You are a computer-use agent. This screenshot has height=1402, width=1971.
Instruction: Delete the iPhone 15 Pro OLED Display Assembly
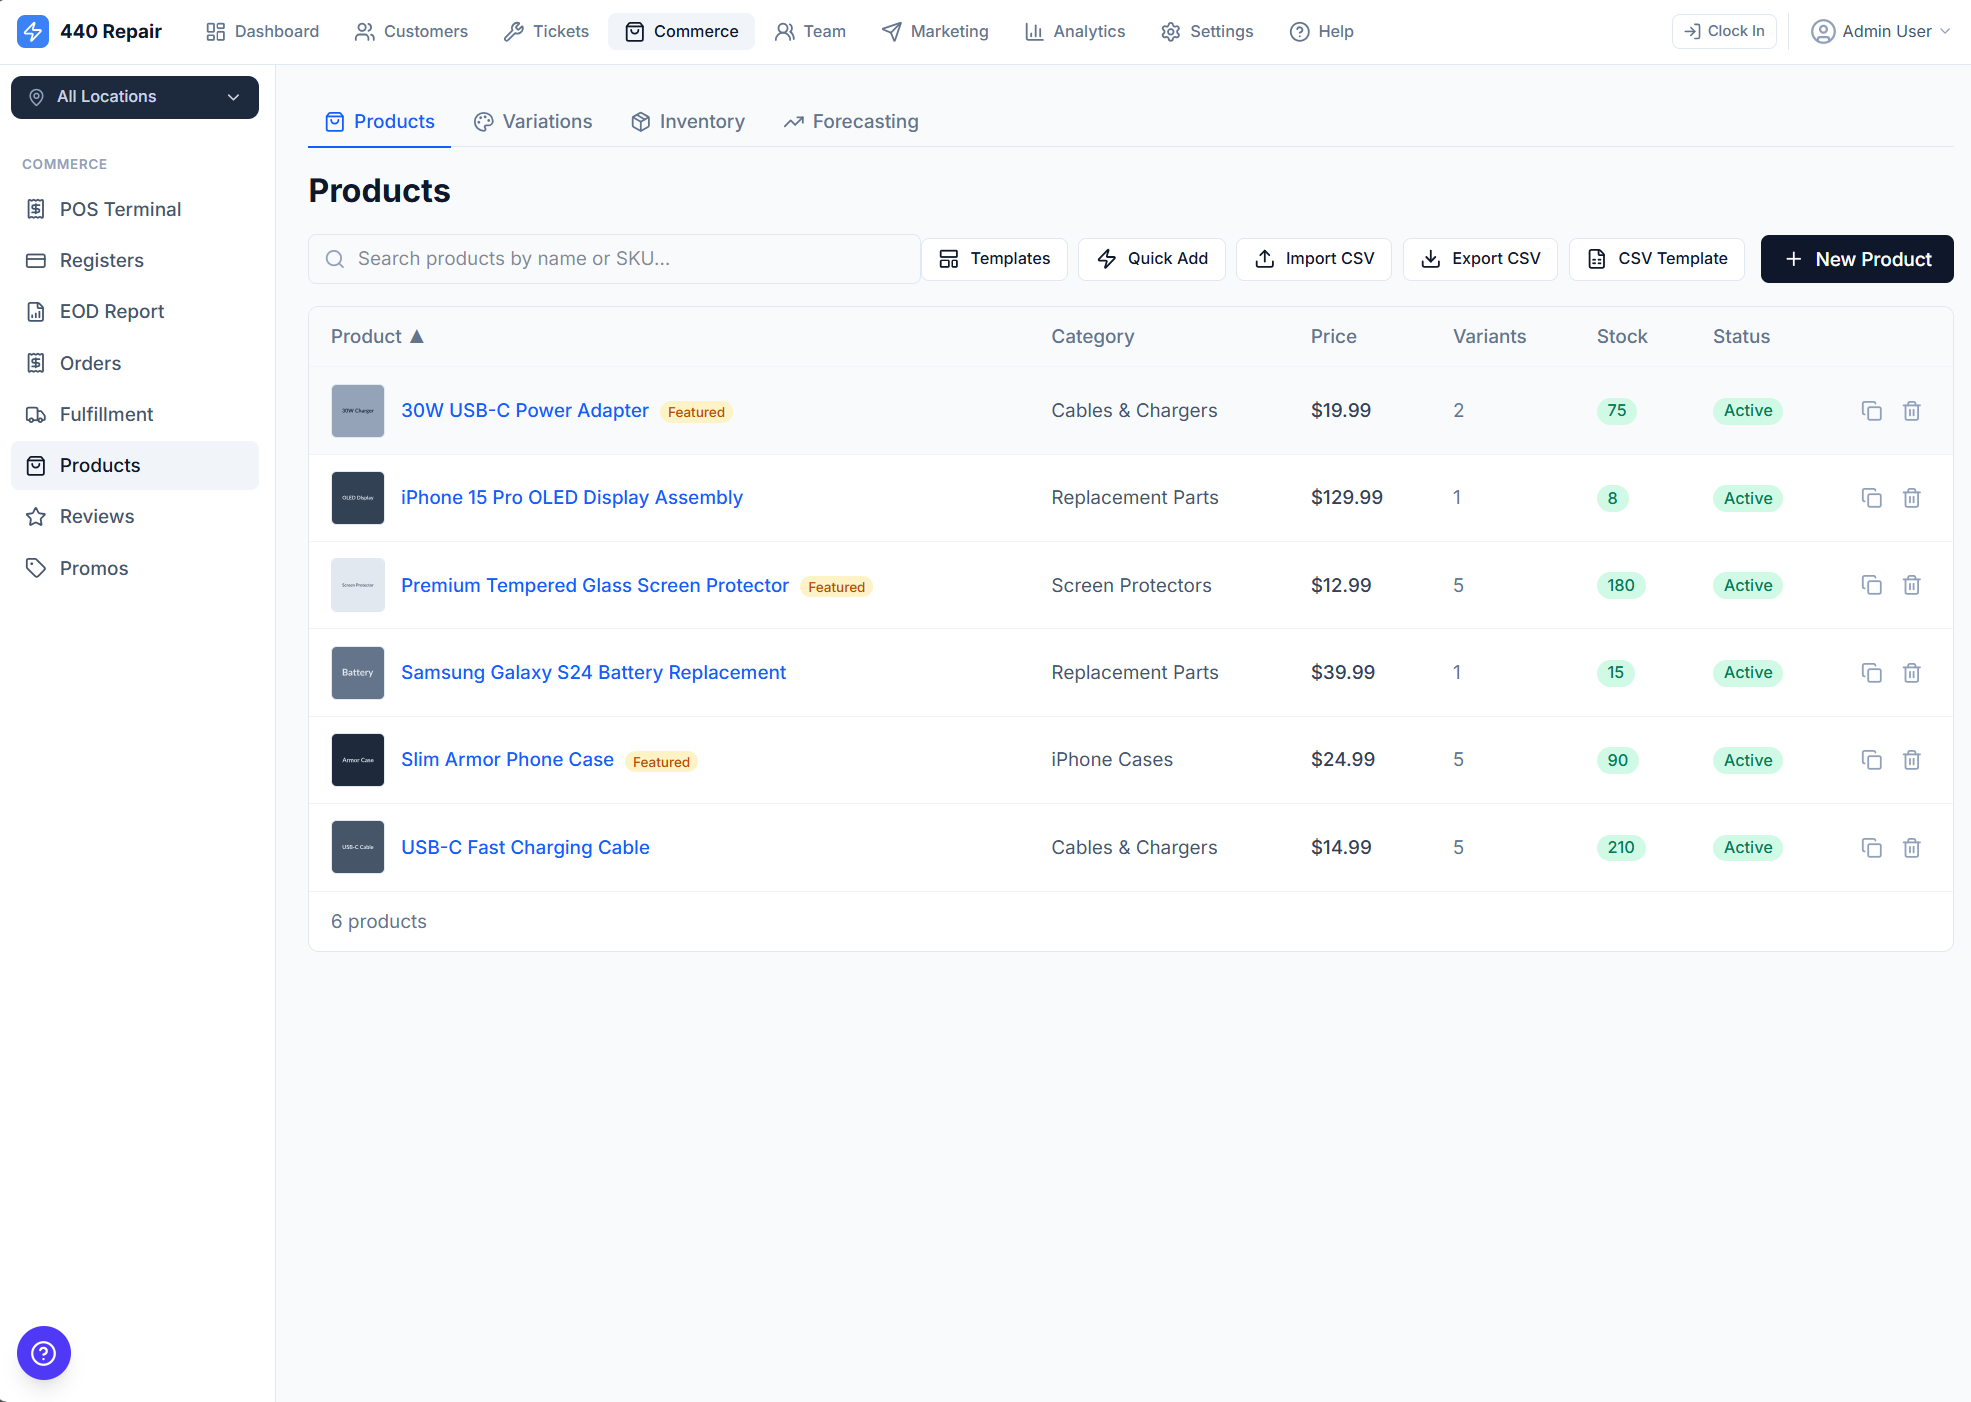(x=1912, y=497)
